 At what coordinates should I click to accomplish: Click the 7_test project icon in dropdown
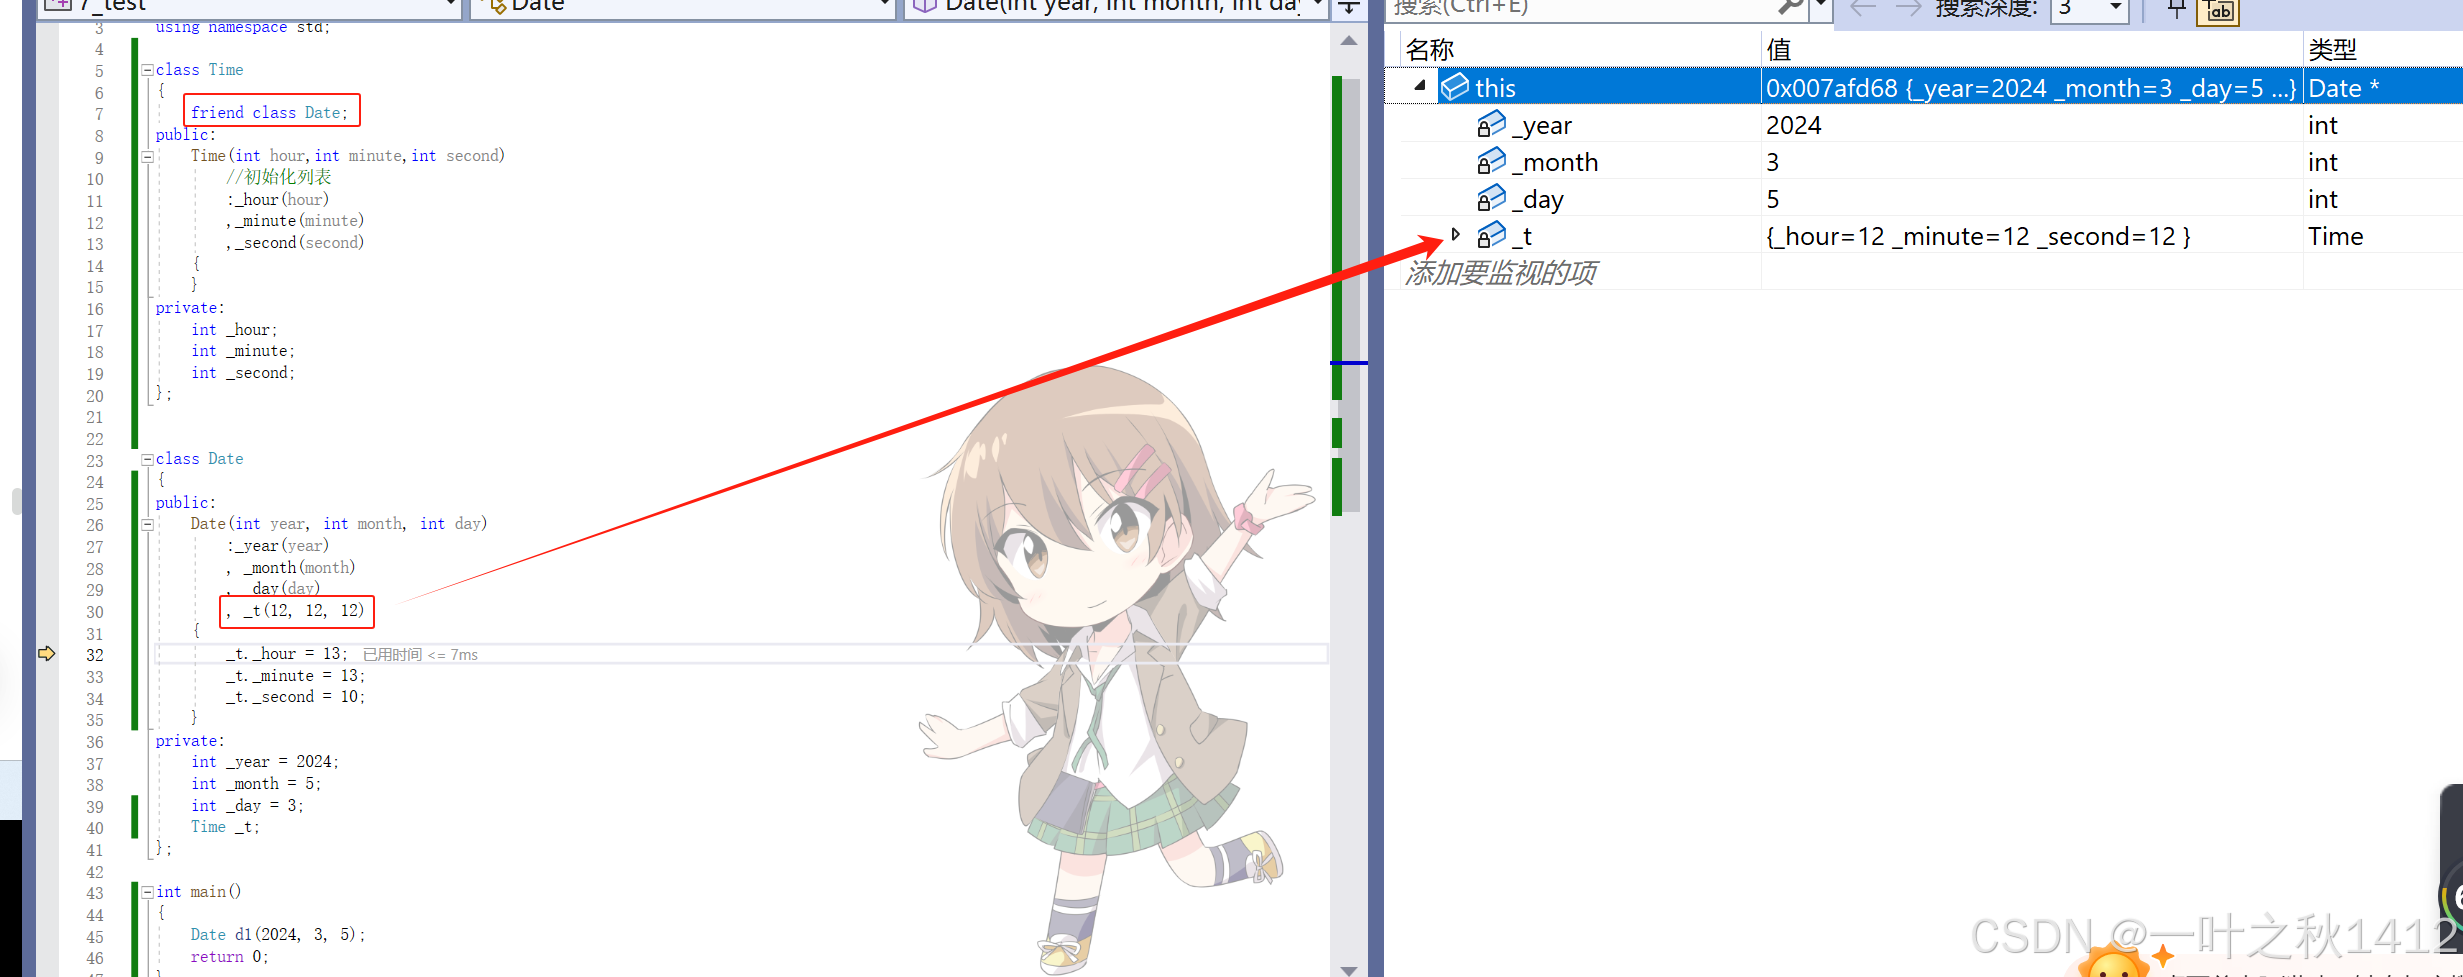point(58,5)
